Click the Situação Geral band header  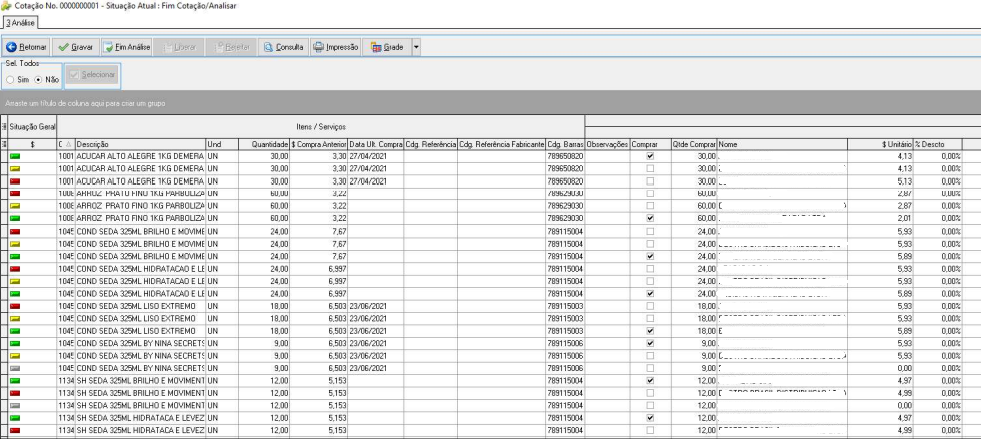(32, 127)
